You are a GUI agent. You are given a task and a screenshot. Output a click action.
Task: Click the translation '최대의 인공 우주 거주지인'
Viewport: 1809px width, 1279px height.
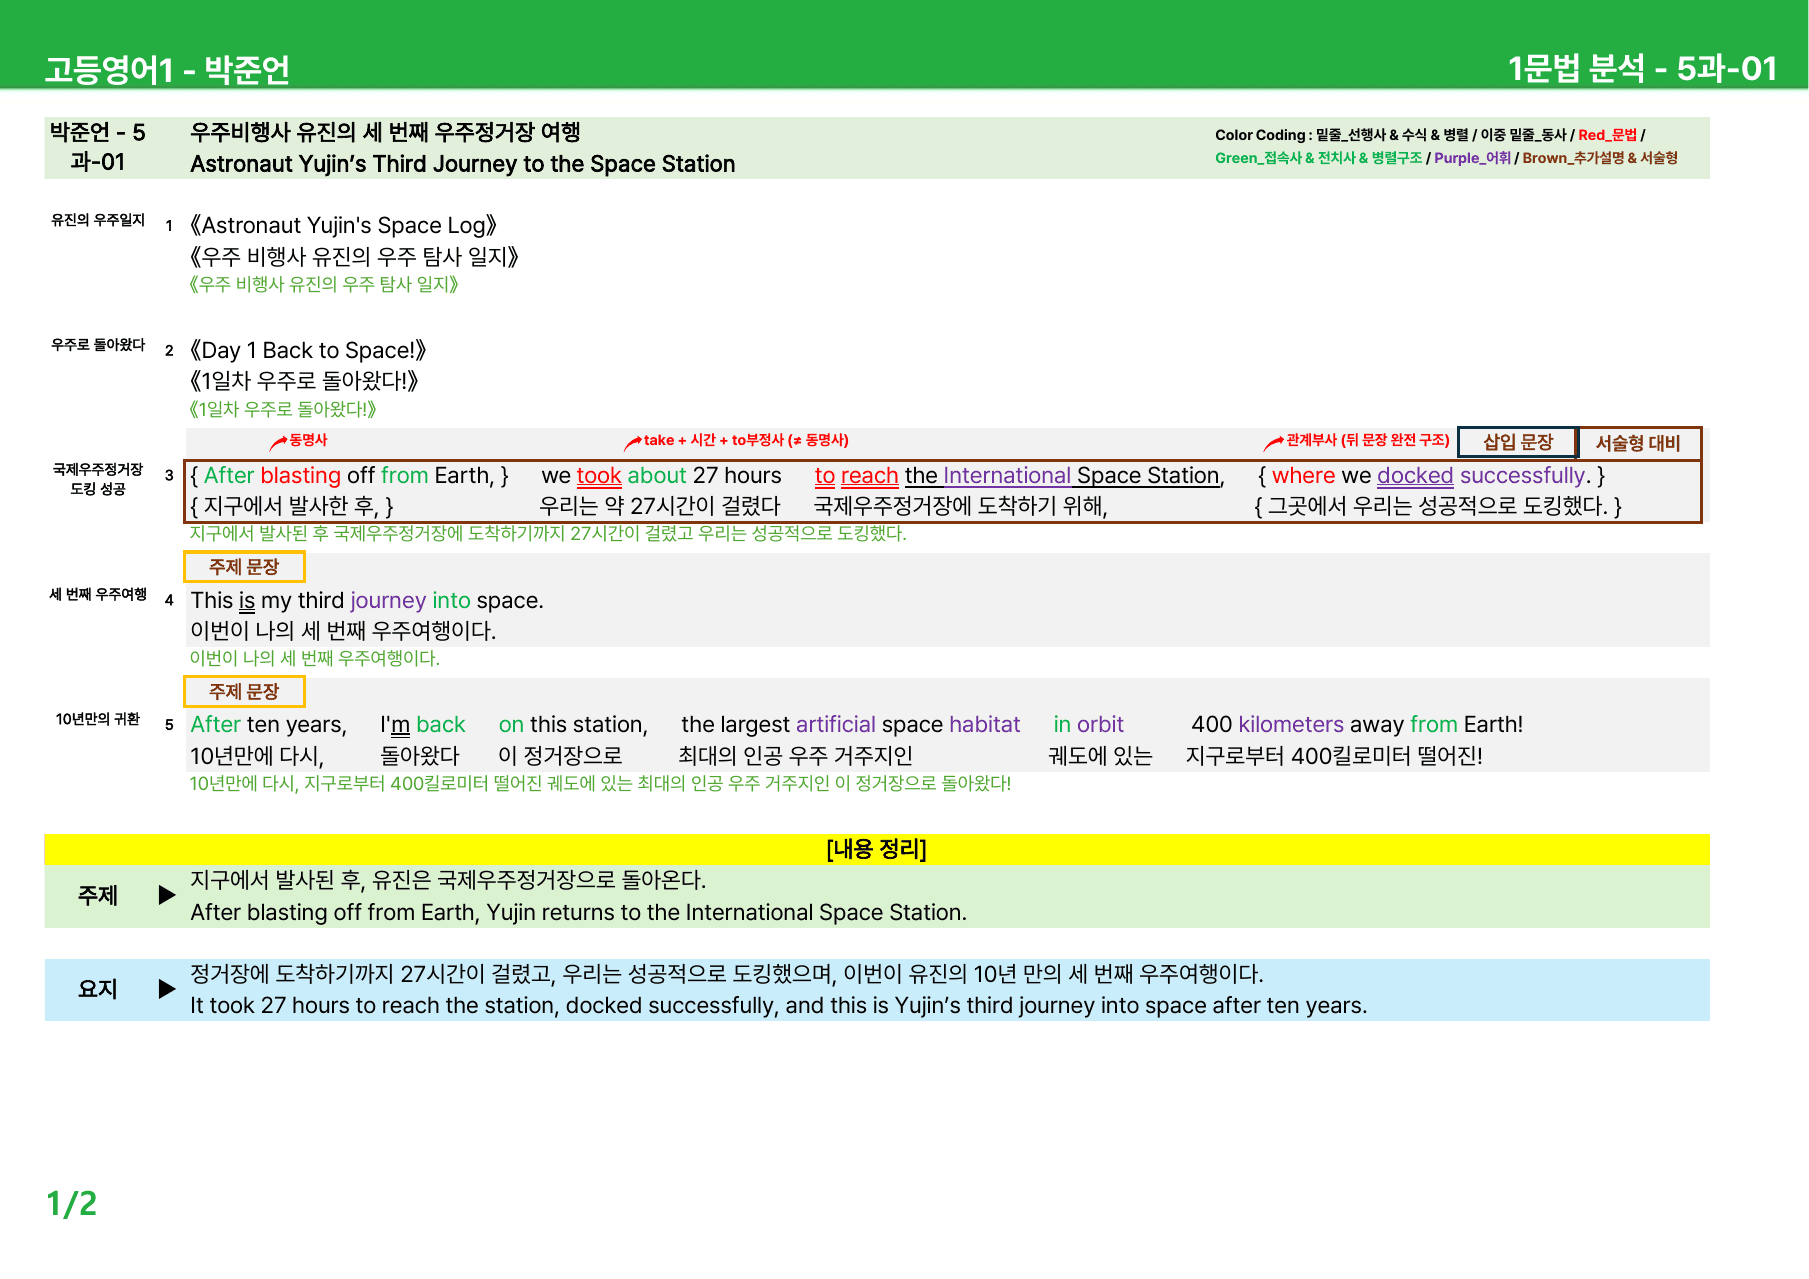pyautogui.click(x=796, y=756)
